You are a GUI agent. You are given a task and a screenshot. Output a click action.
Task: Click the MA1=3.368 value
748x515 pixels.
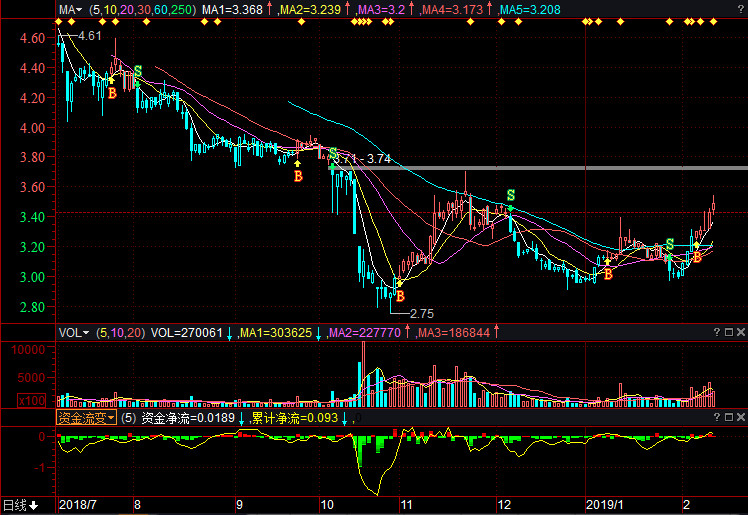click(x=232, y=10)
